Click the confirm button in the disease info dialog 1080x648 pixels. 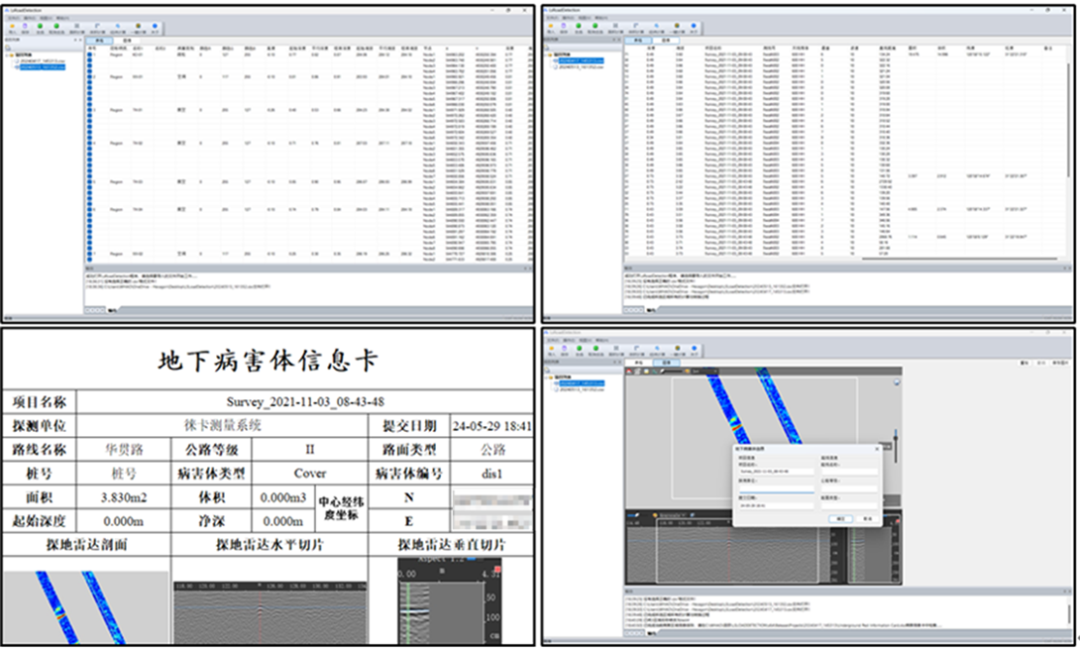842,520
